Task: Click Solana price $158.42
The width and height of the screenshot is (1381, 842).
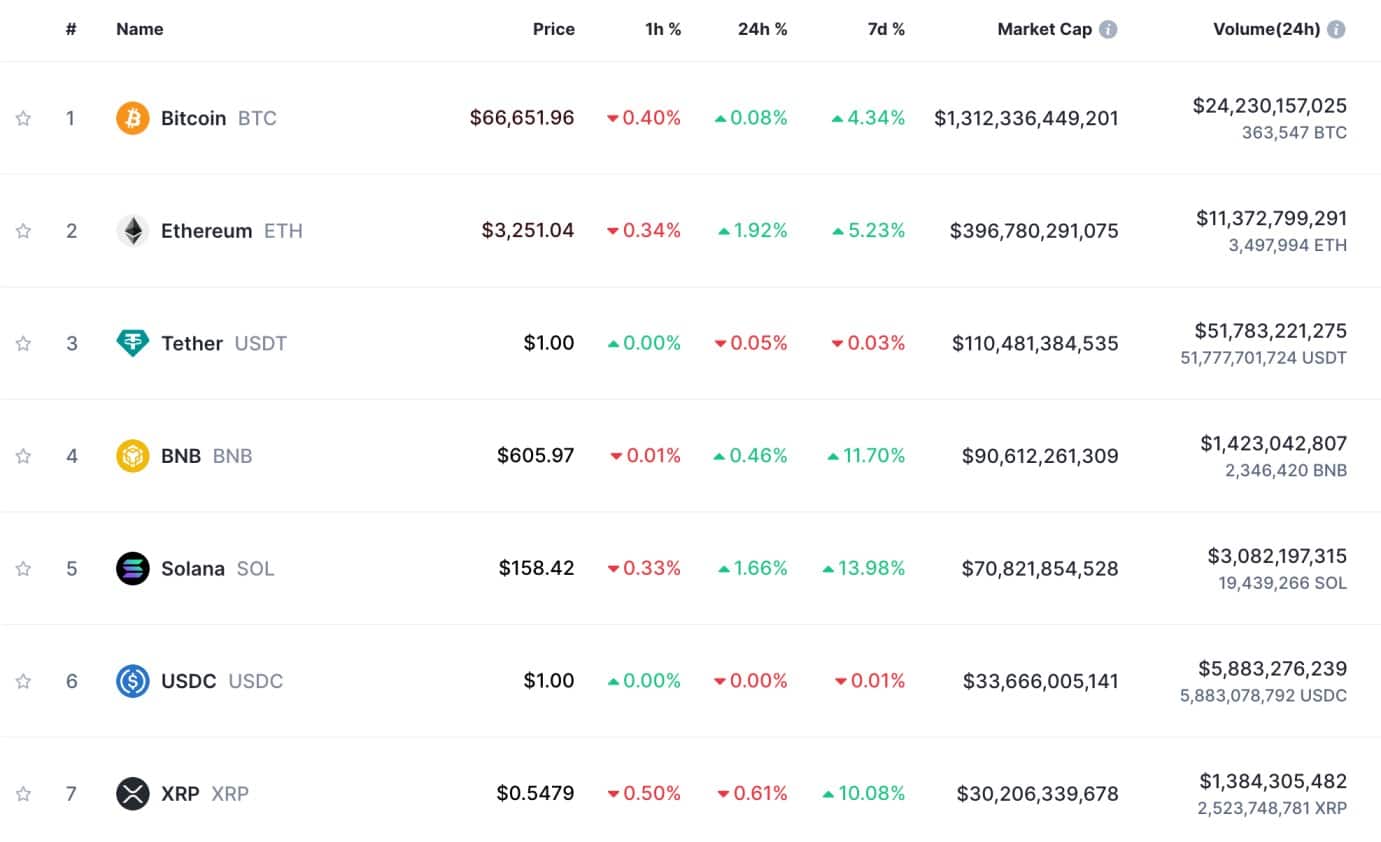Action: click(537, 568)
